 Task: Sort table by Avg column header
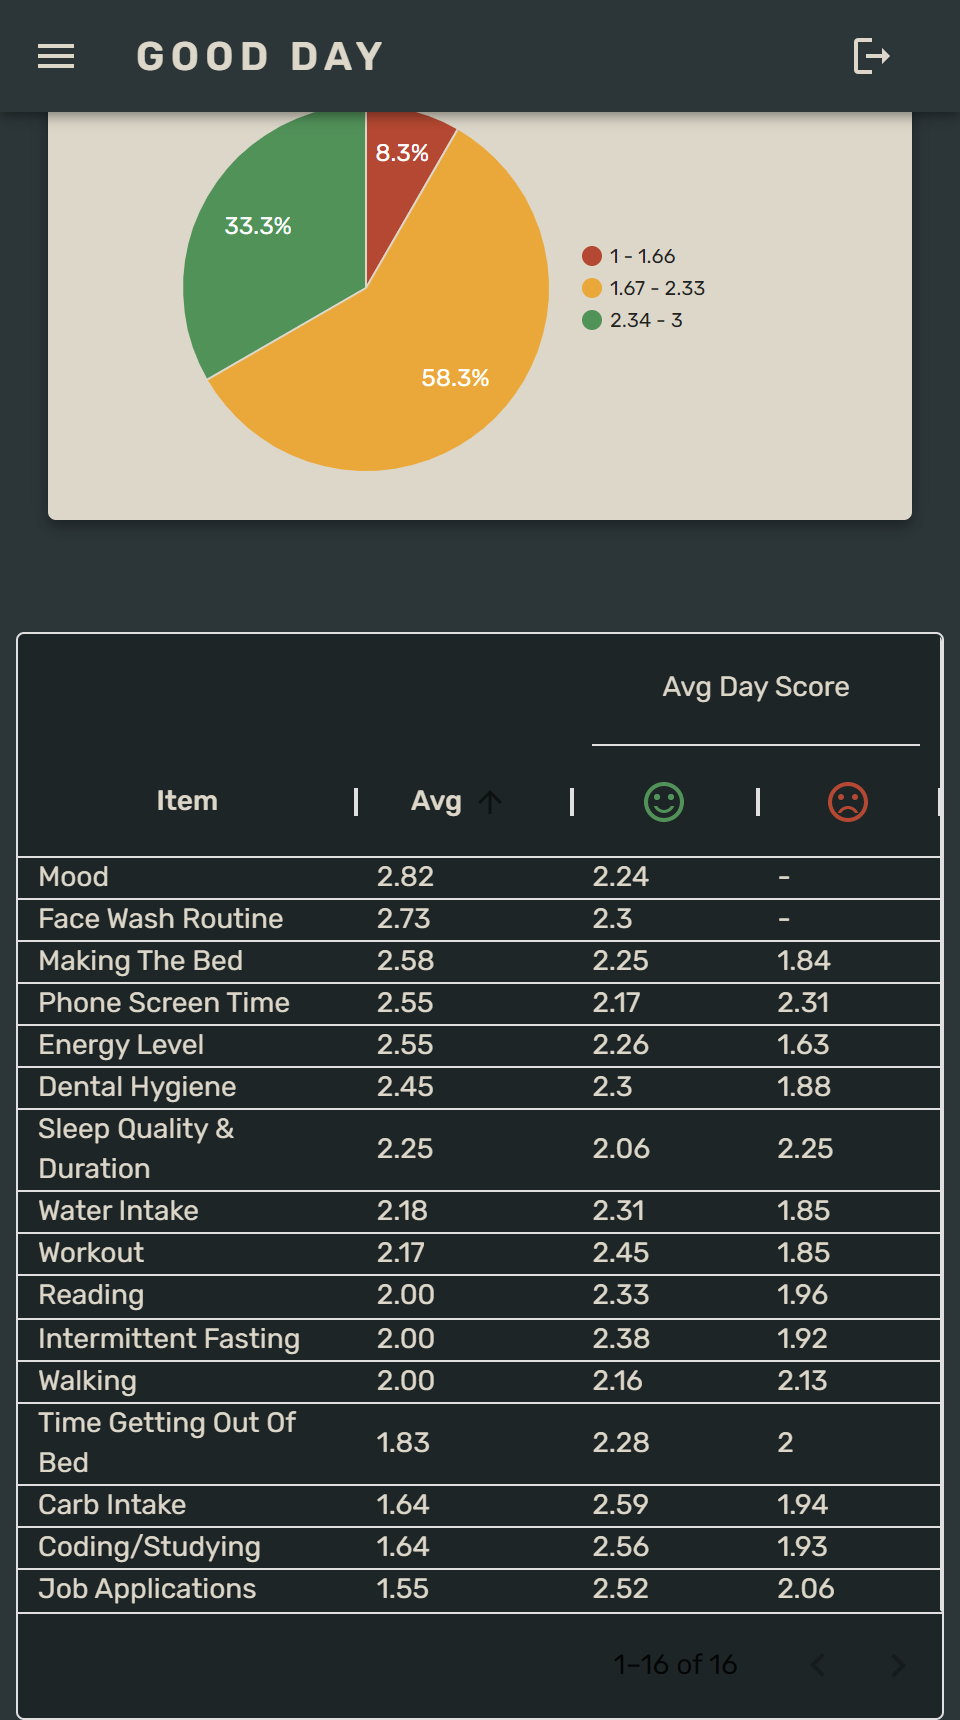(x=436, y=801)
